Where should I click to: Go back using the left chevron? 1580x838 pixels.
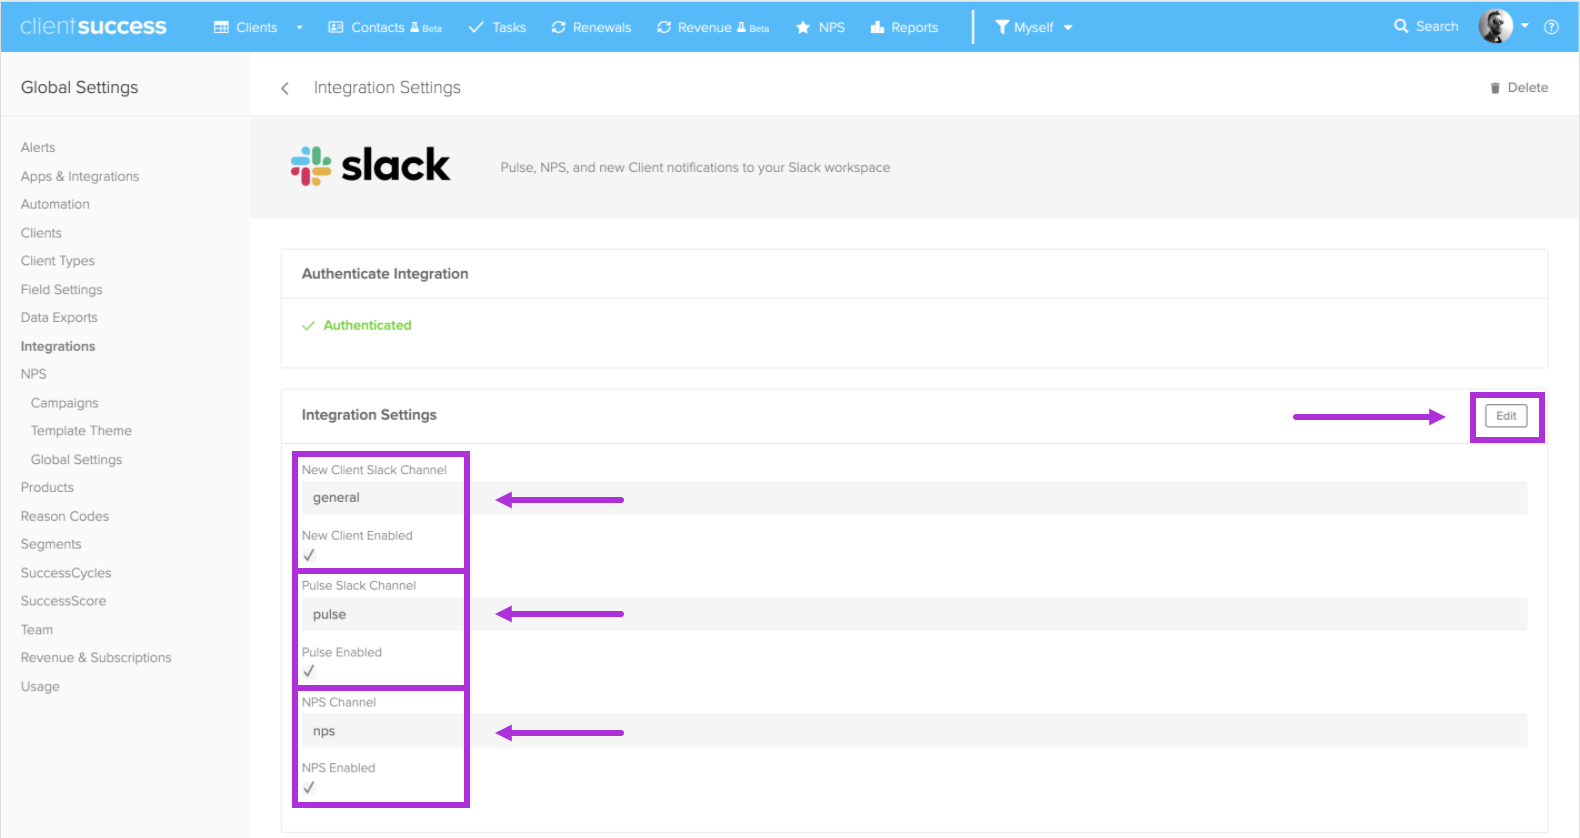(x=285, y=88)
